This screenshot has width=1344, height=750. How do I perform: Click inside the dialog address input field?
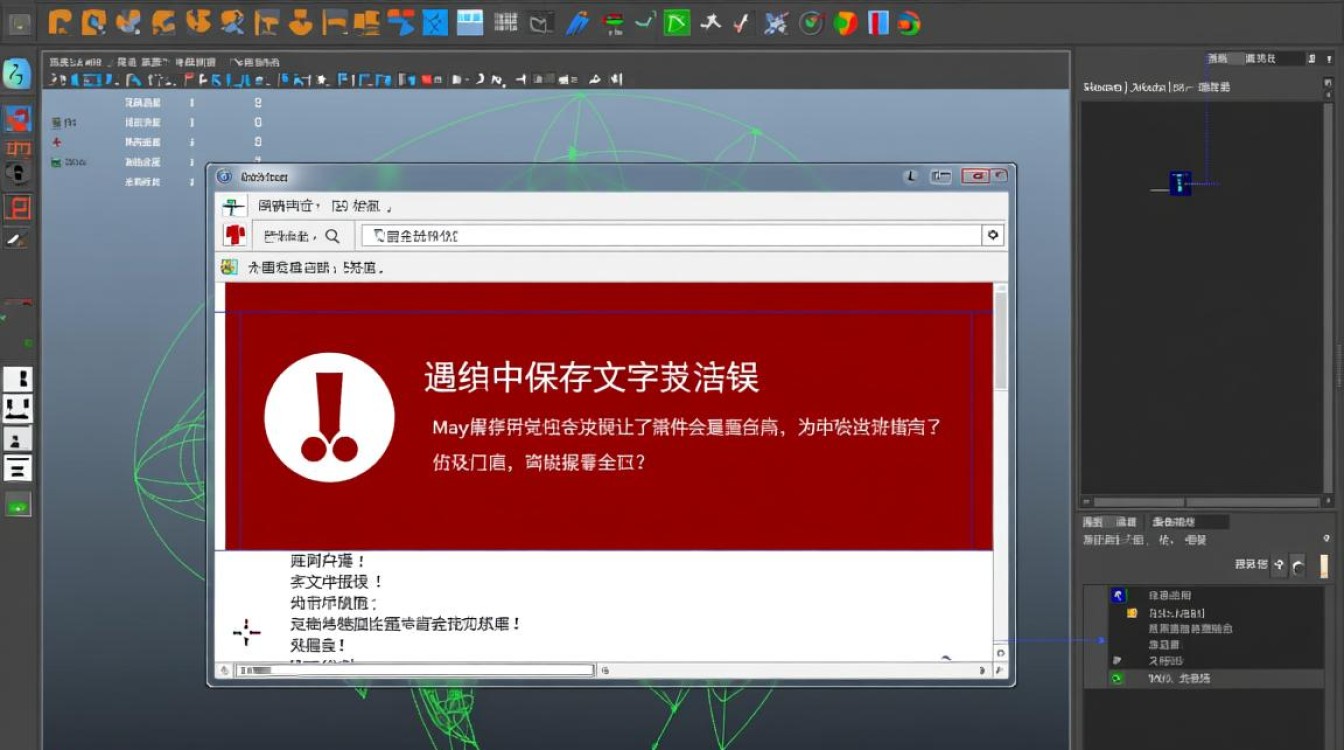pyautogui.click(x=671, y=236)
